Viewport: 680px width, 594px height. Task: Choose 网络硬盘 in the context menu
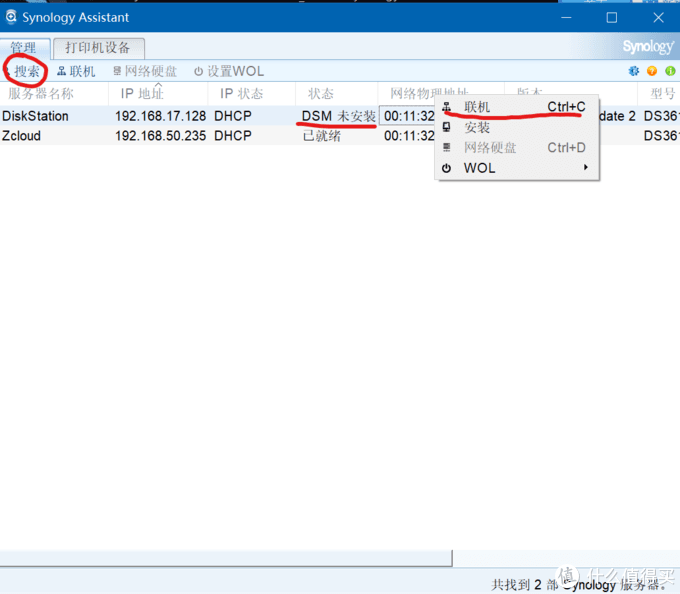pos(517,147)
